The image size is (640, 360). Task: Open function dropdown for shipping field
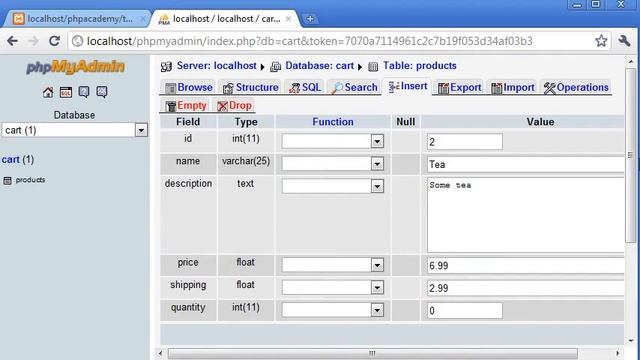(x=333, y=287)
